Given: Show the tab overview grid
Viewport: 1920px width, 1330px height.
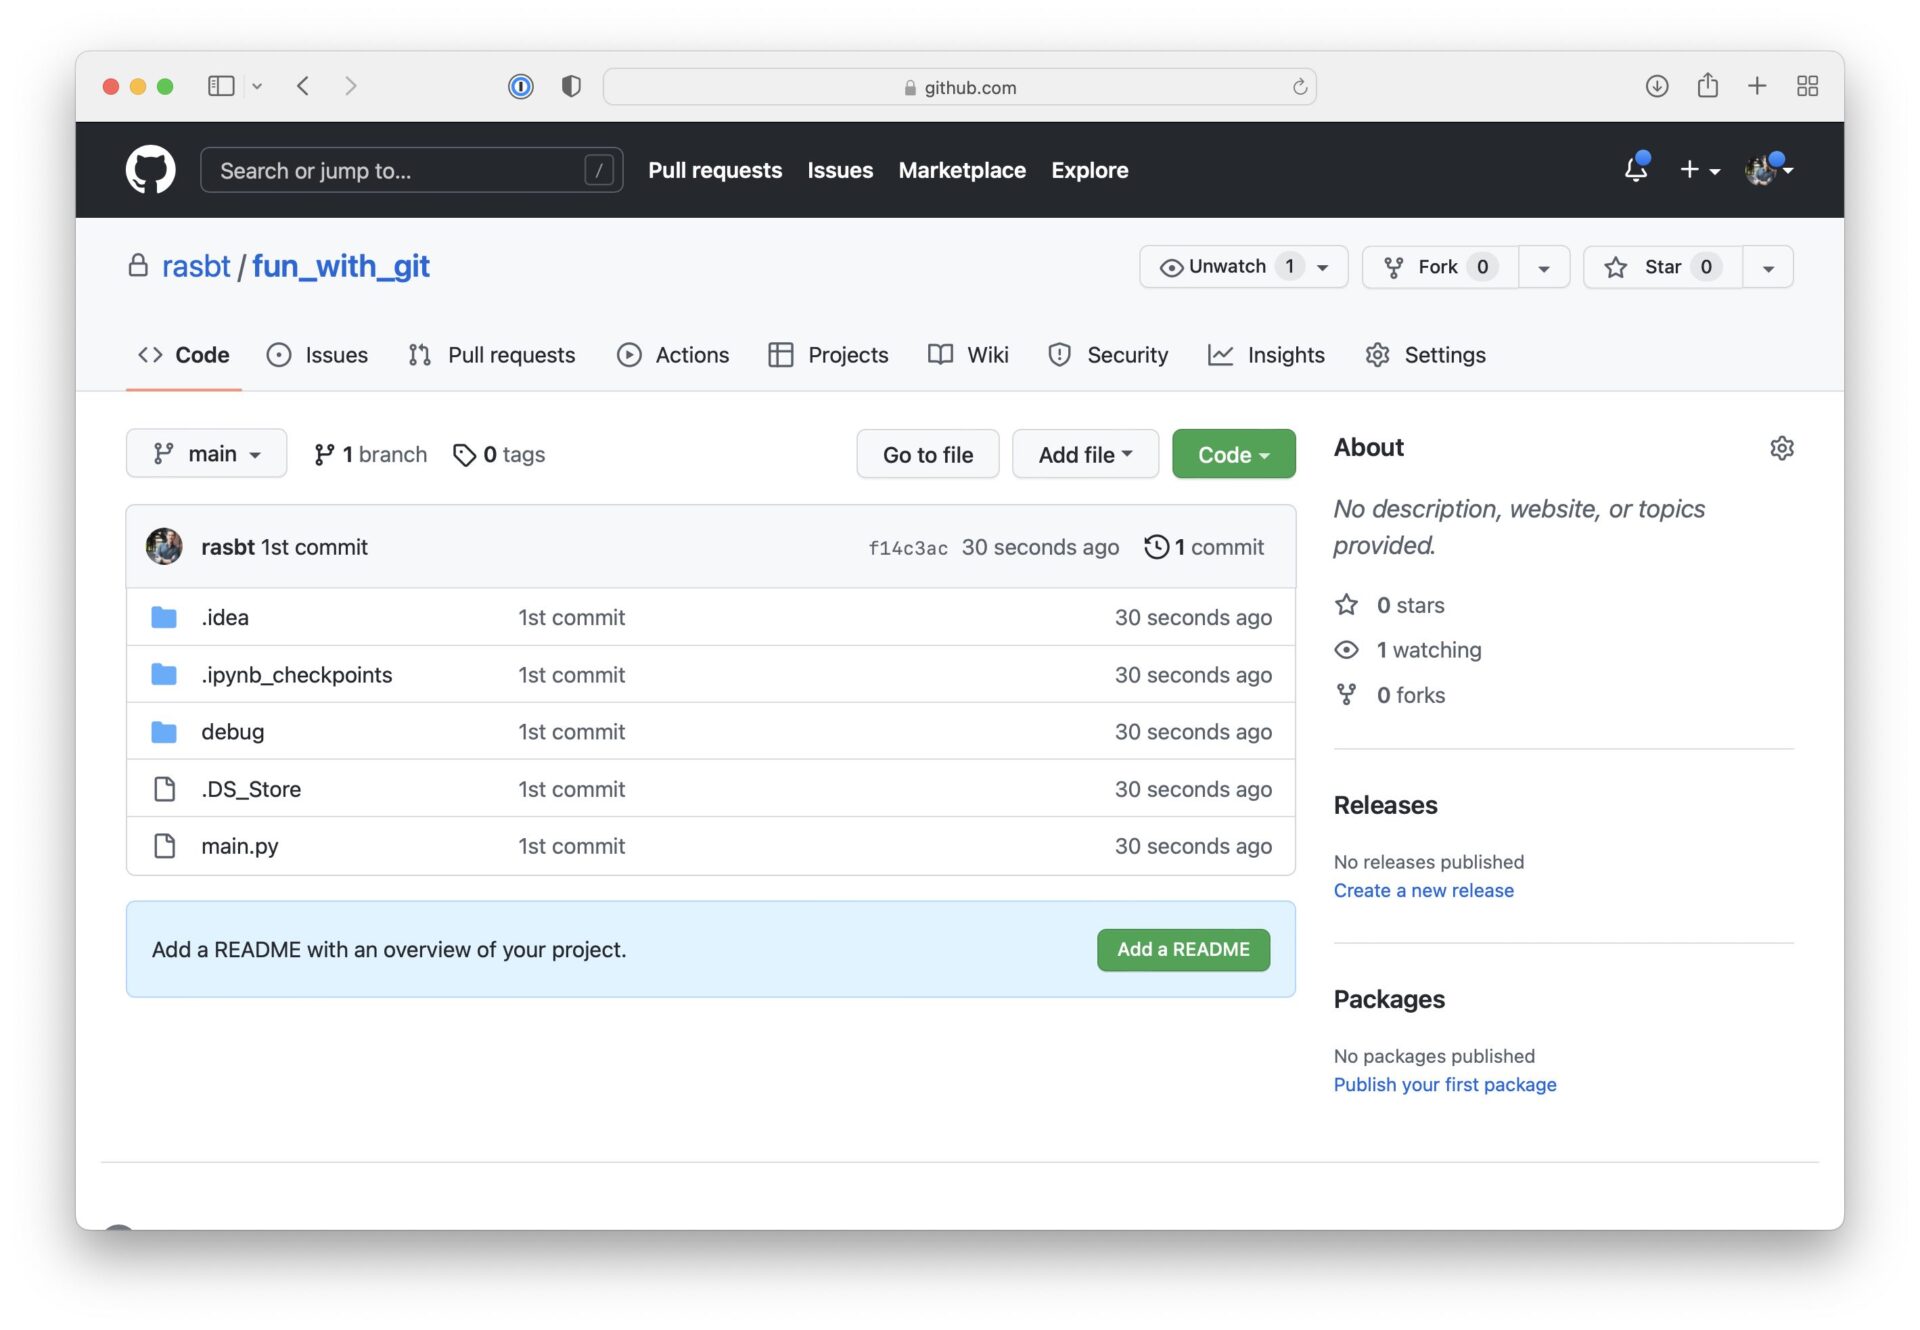Looking at the screenshot, I should pyautogui.click(x=1807, y=86).
